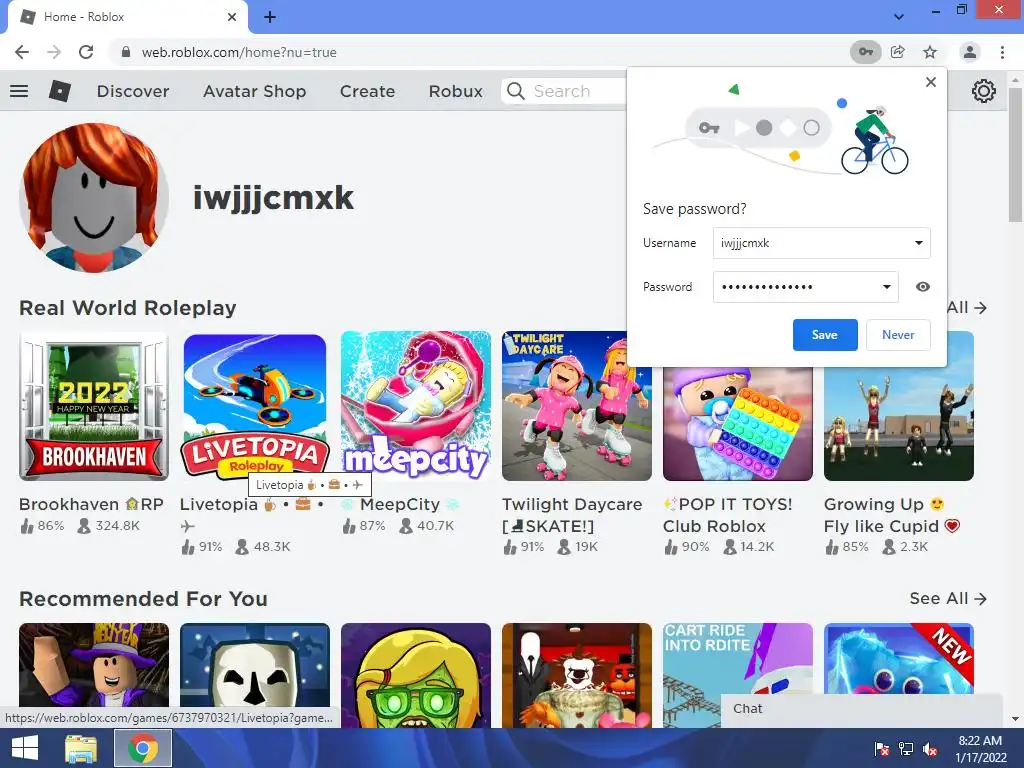The width and height of the screenshot is (1024, 768).
Task: Click the Brookhaven RP title link
Action: pyautogui.click(x=91, y=504)
